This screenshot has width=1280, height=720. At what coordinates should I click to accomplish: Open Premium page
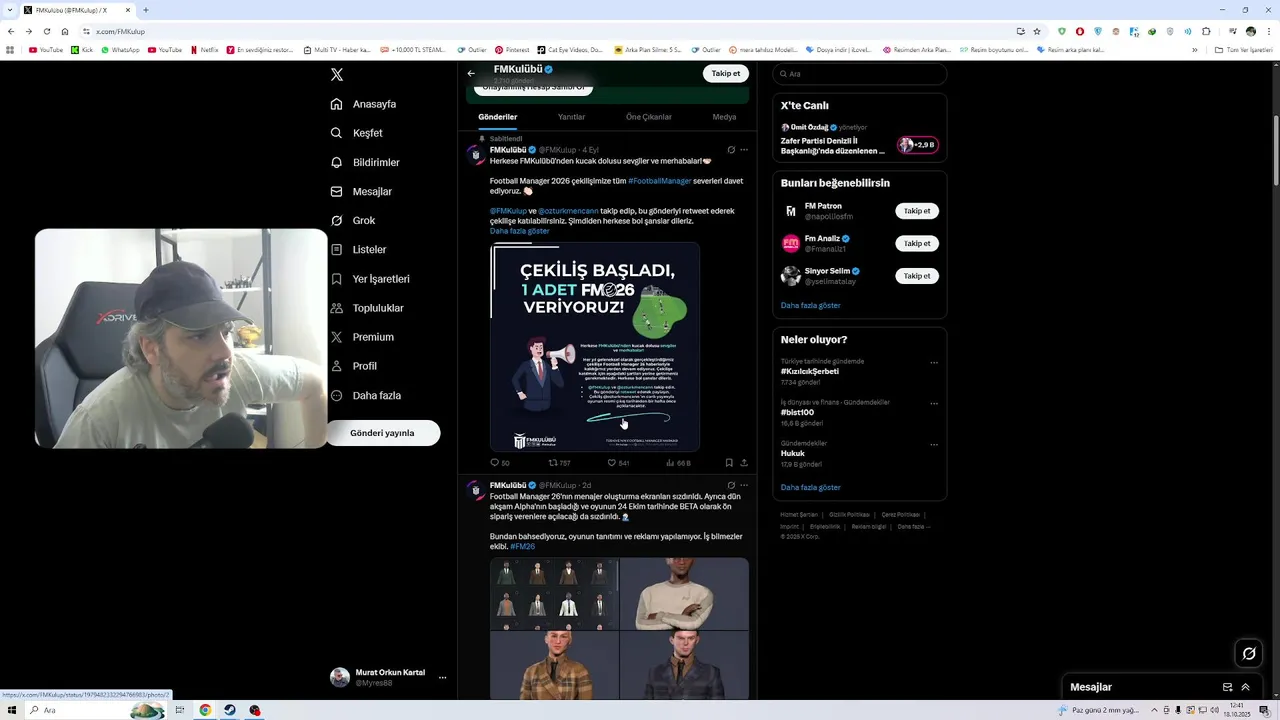pyautogui.click(x=362, y=337)
